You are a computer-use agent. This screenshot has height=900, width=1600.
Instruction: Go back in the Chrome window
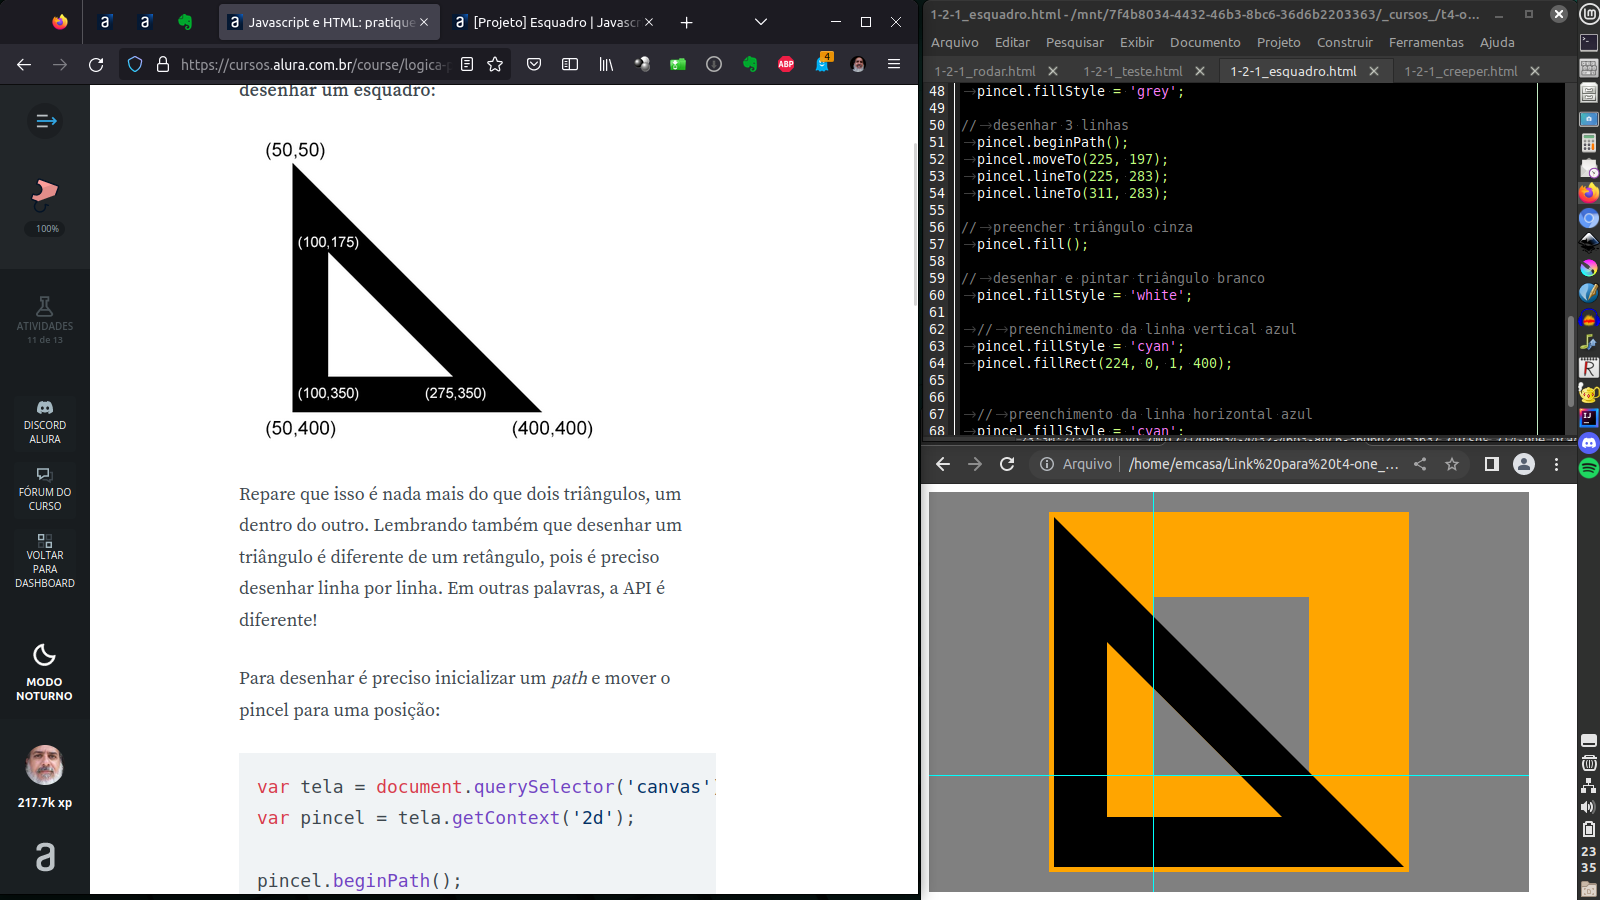coord(942,464)
